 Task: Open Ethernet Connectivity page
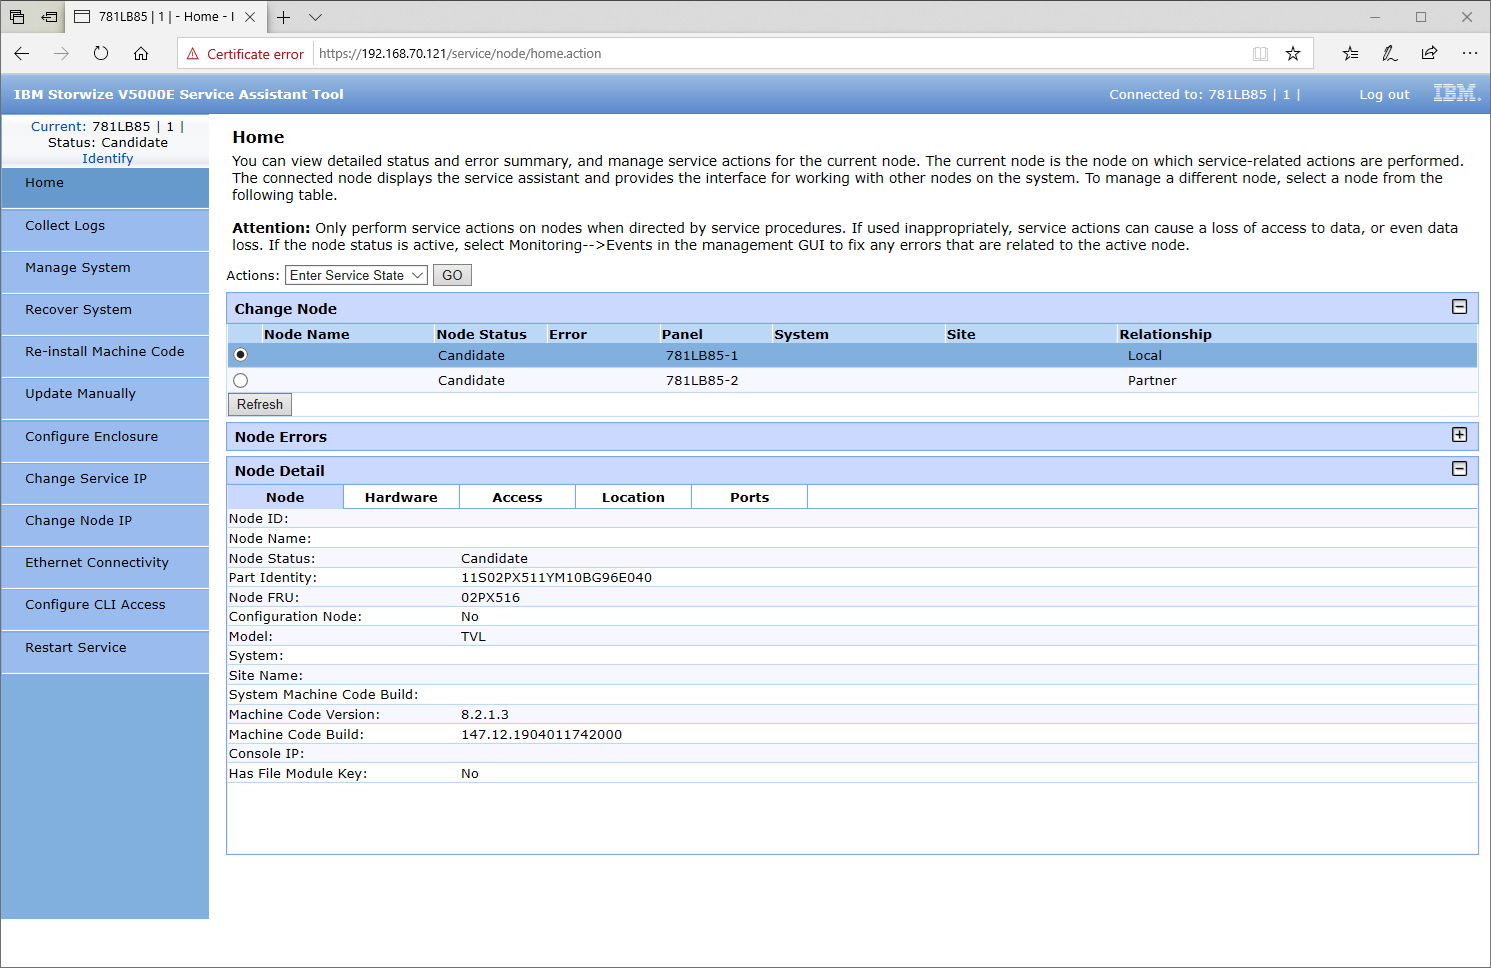point(105,567)
